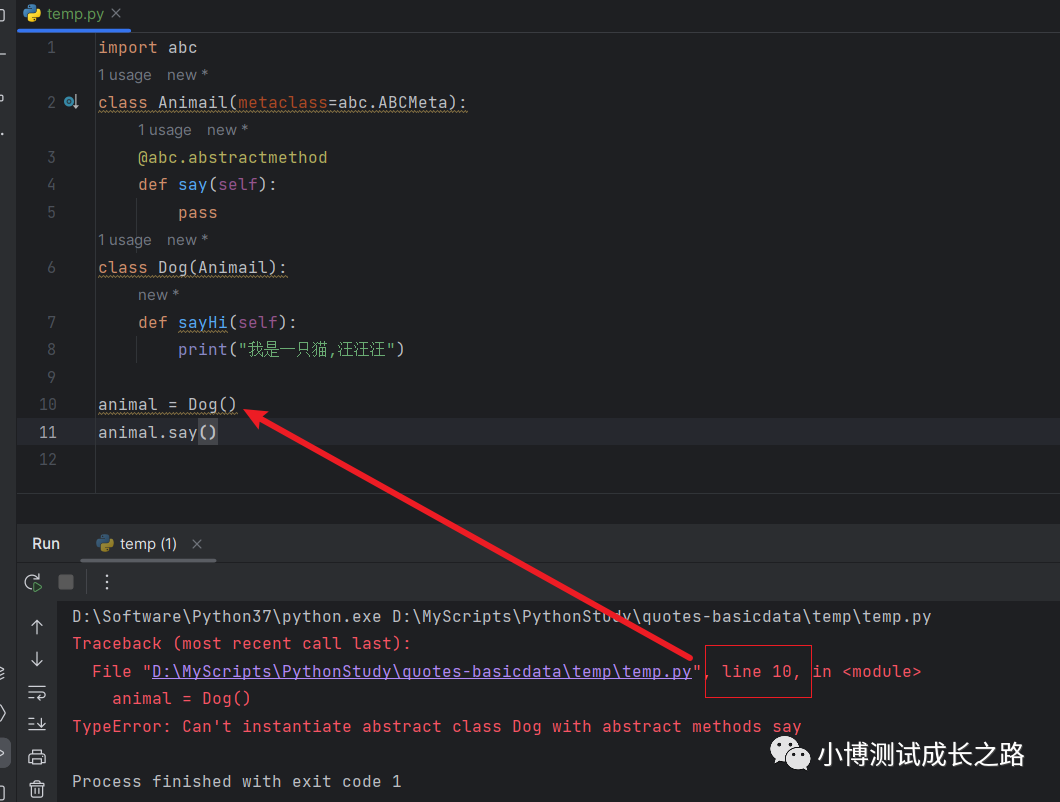Viewport: 1060px width, 802px height.
Task: Click "def say(self):" on line 4
Action: pyautogui.click(x=208, y=185)
